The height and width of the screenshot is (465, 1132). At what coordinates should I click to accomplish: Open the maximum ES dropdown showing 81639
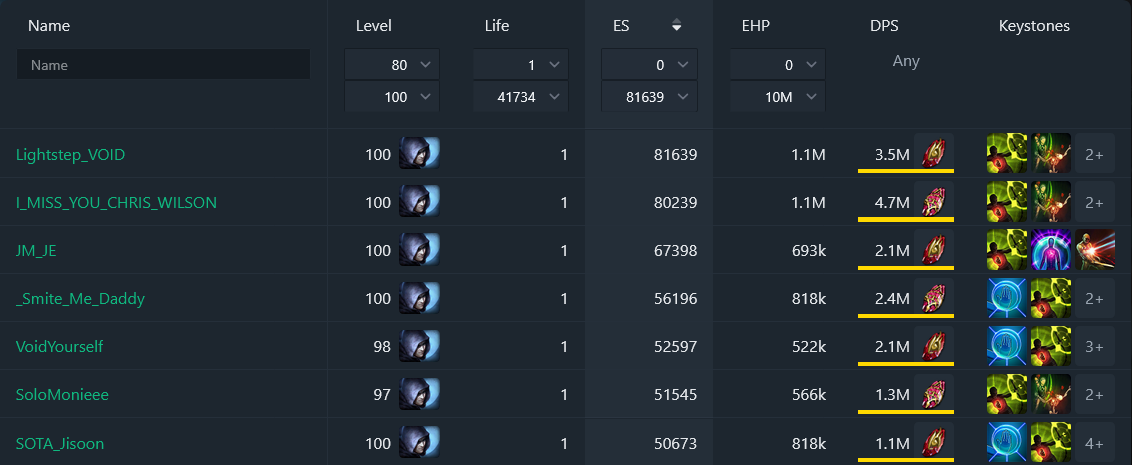click(x=648, y=97)
